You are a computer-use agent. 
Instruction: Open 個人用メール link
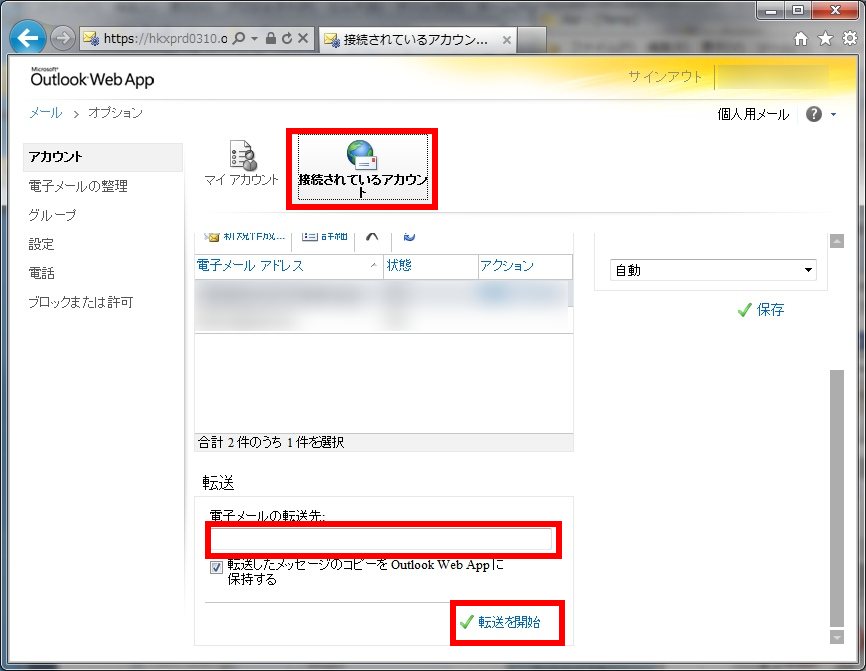click(753, 114)
